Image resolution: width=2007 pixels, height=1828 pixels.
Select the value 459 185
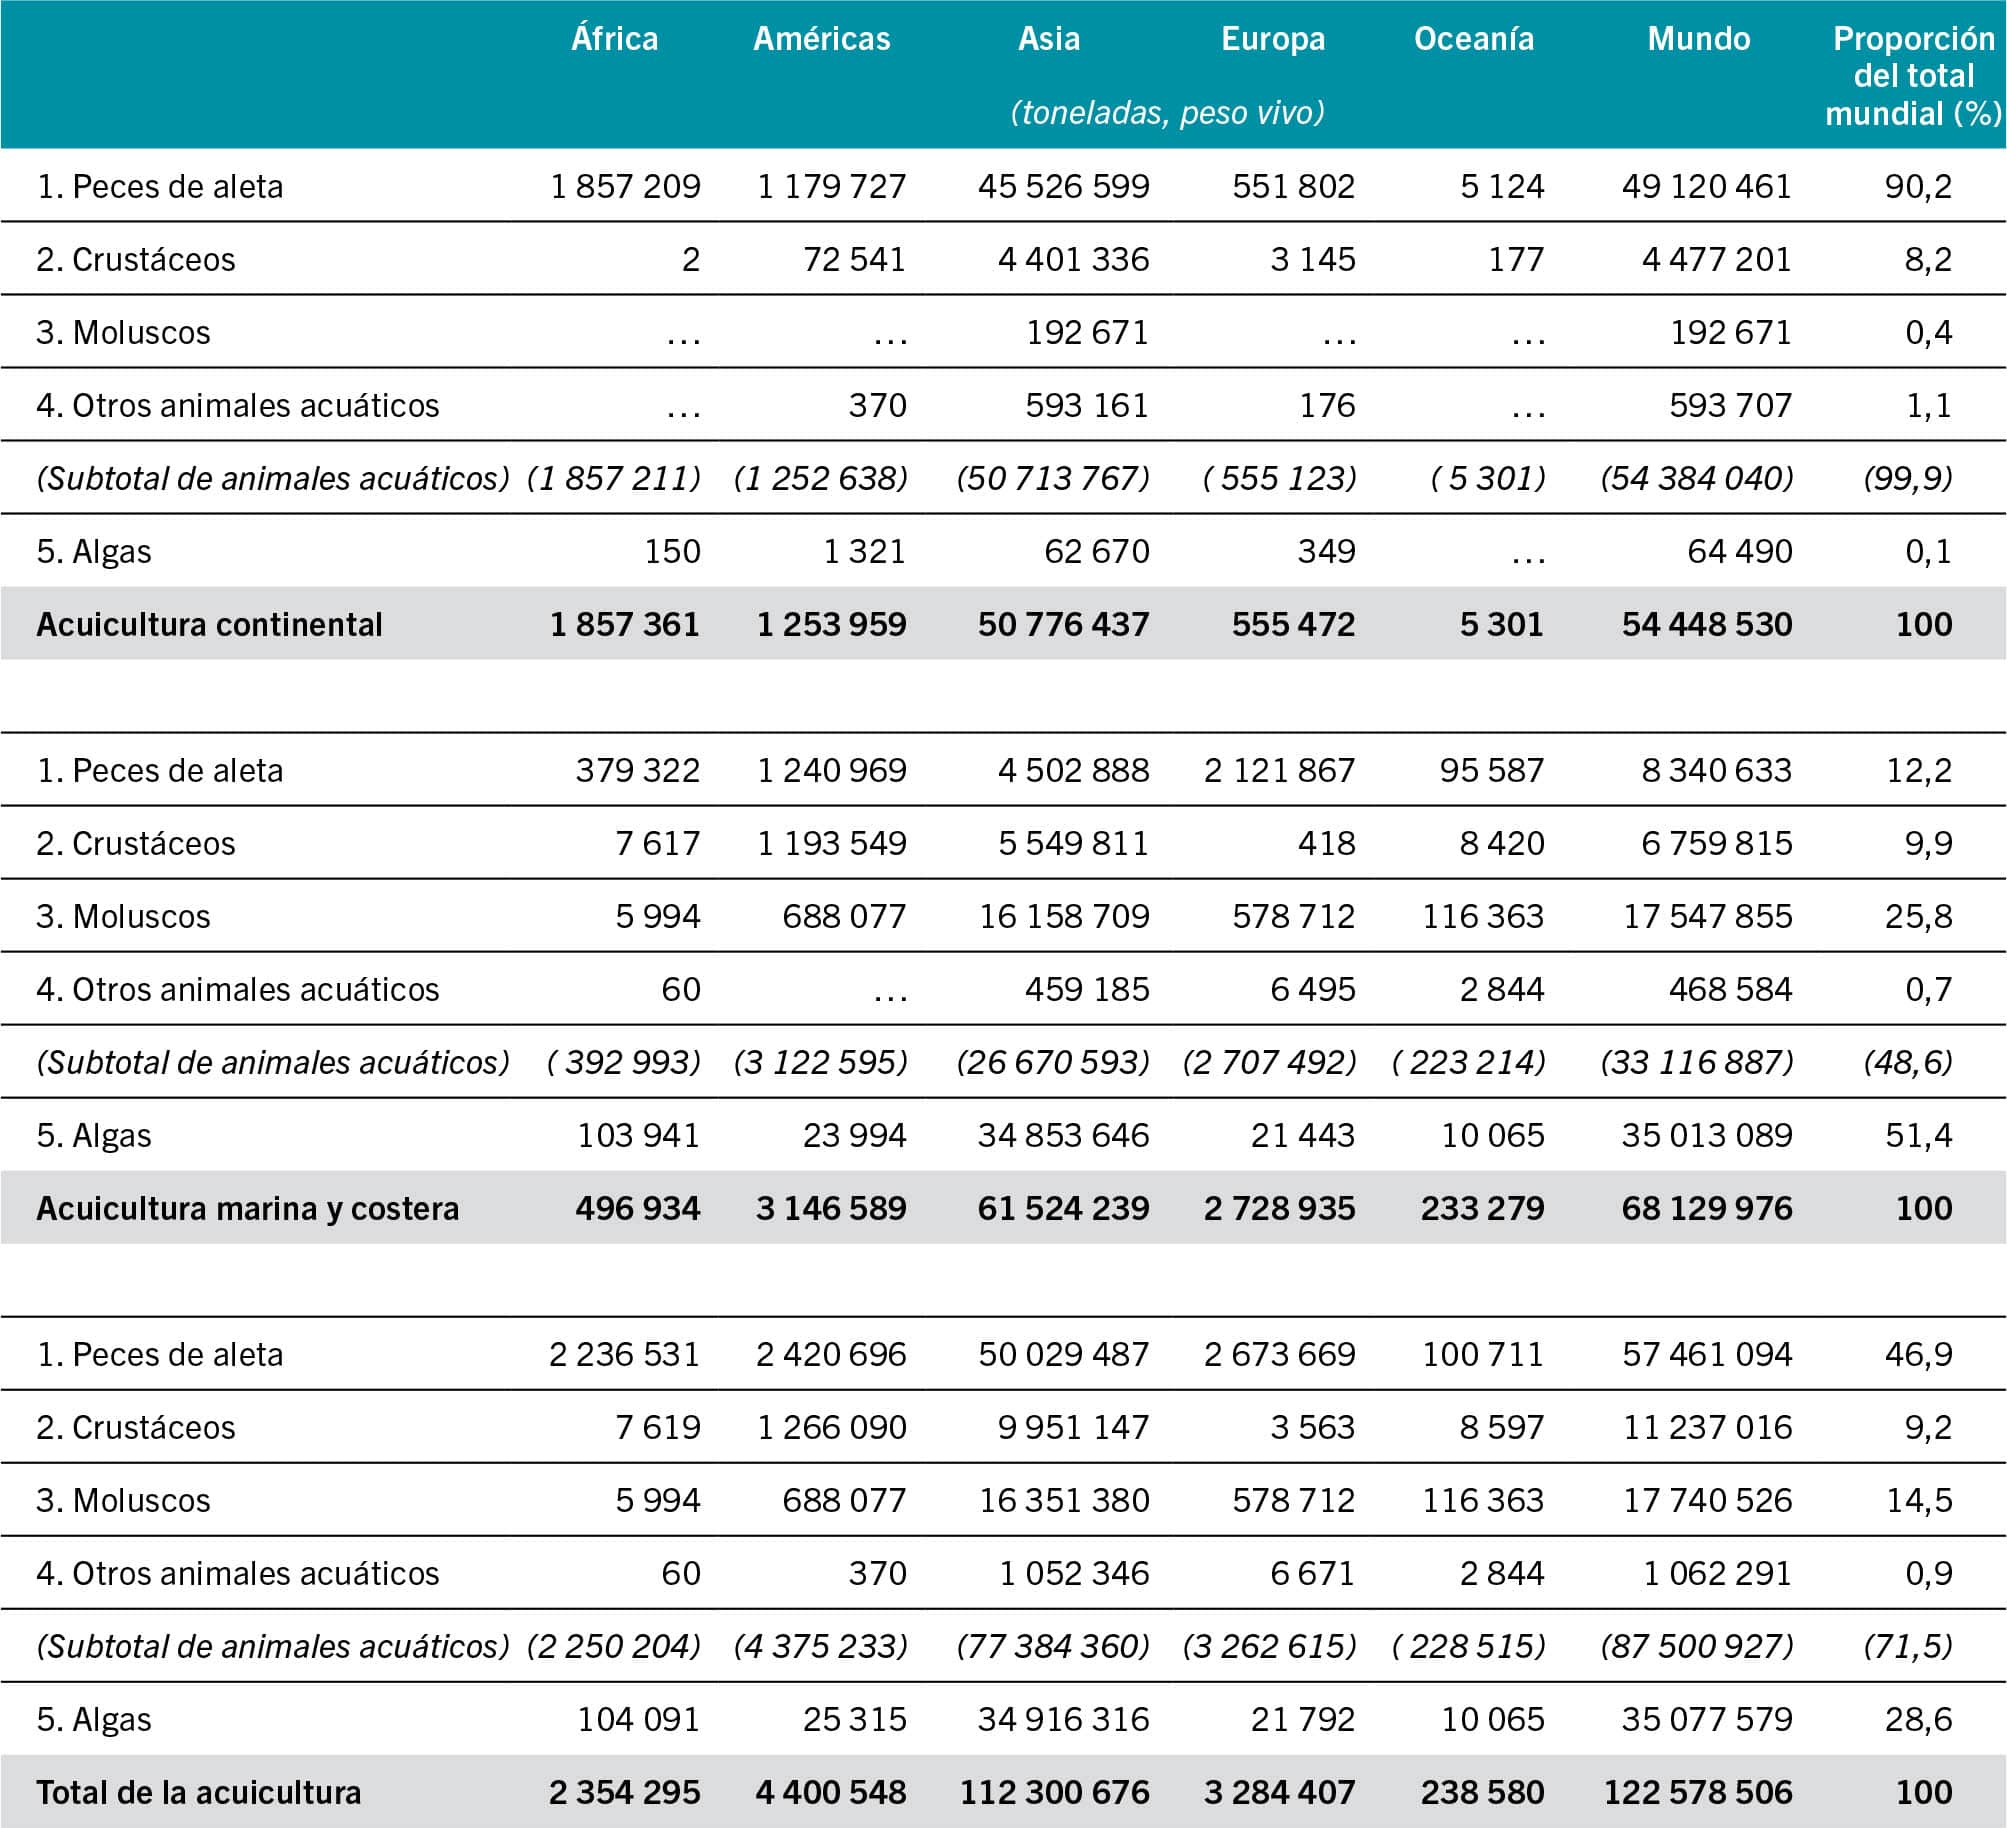[1087, 989]
